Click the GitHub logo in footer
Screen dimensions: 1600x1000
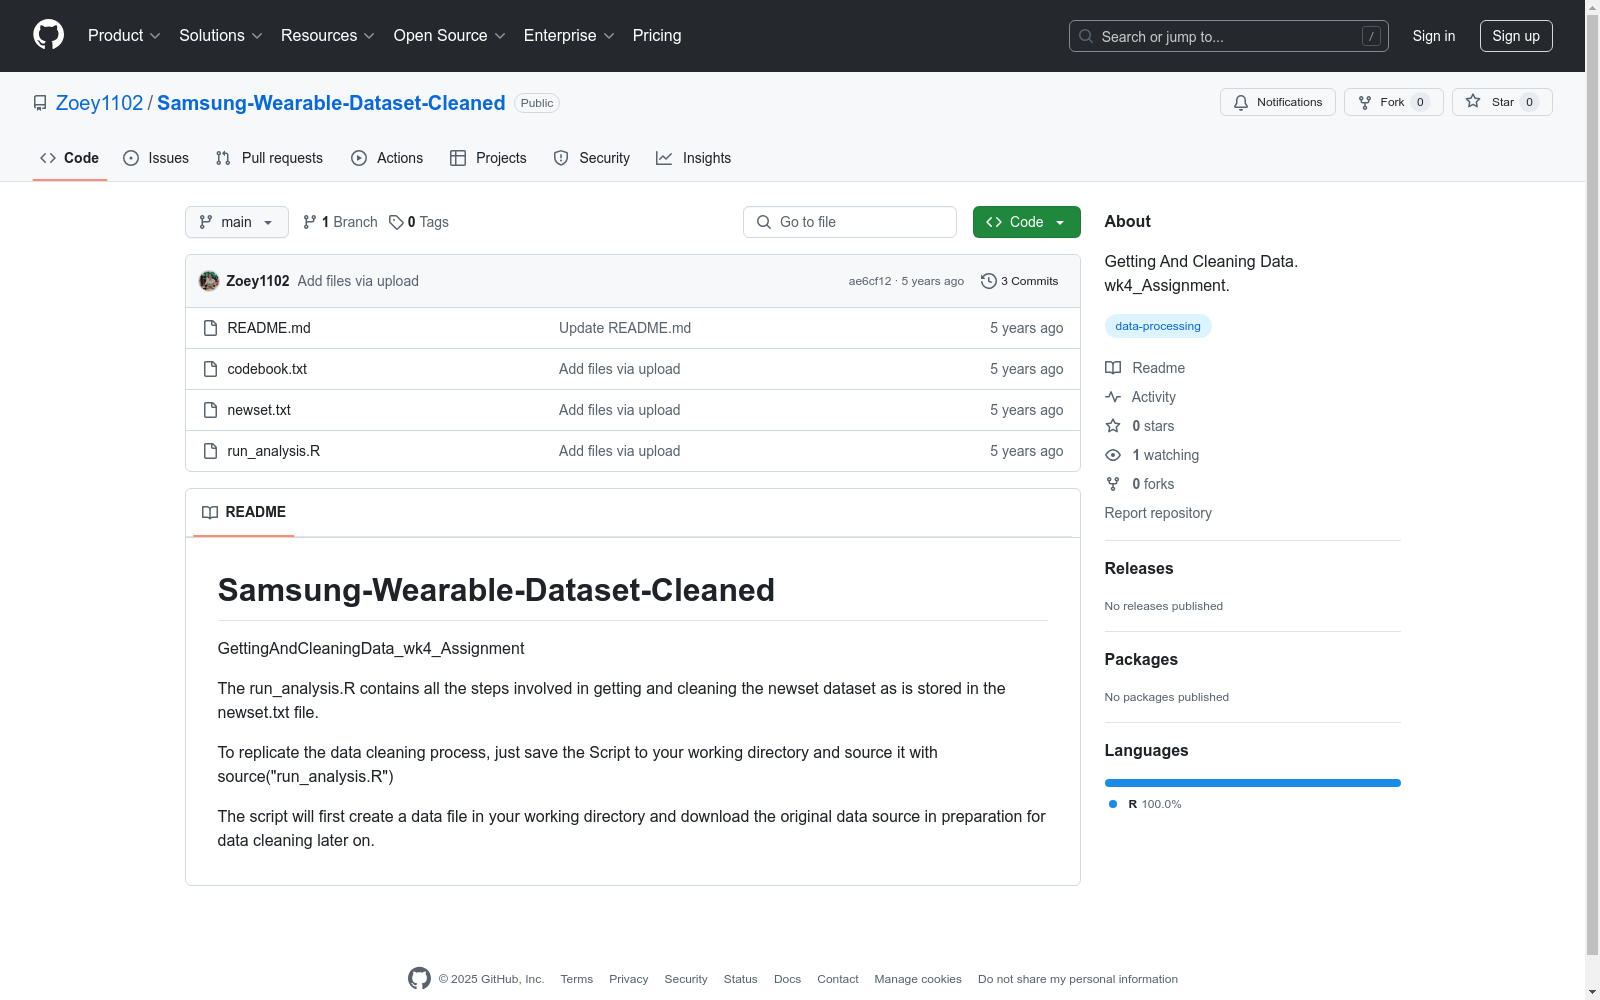(419, 979)
